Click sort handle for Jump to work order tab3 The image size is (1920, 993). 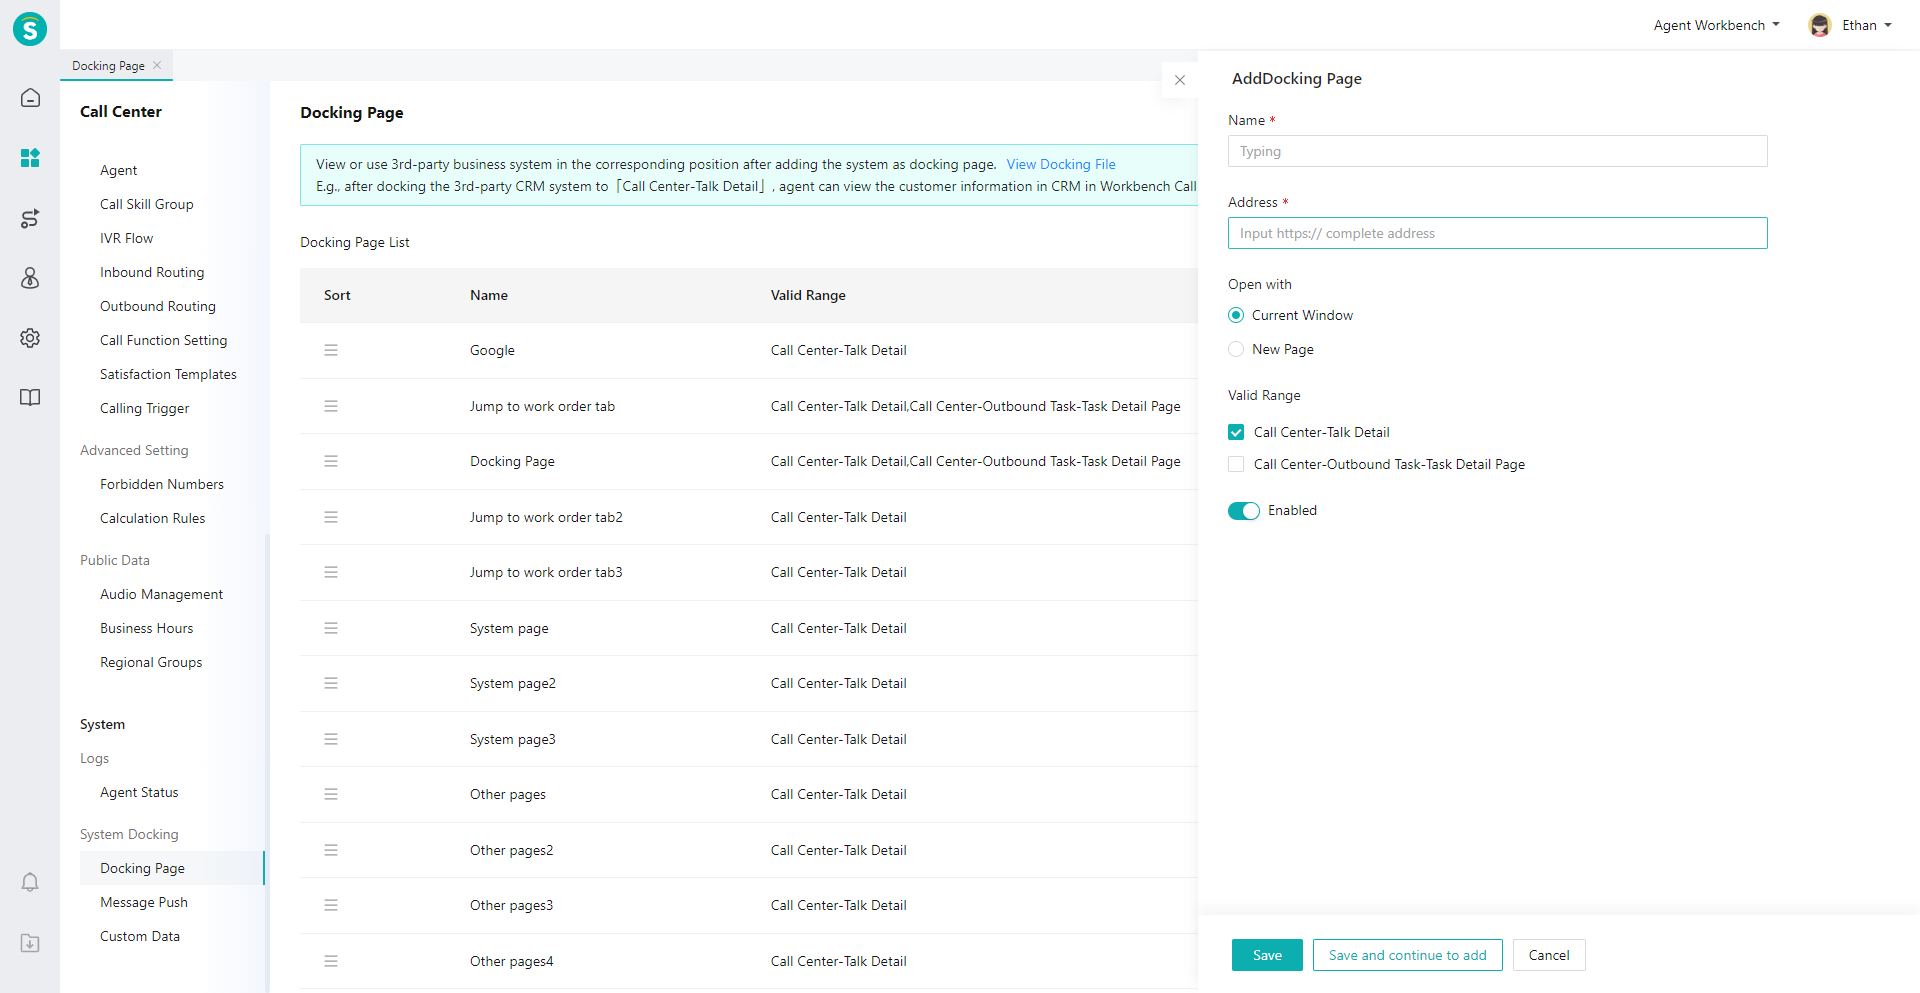coord(331,572)
